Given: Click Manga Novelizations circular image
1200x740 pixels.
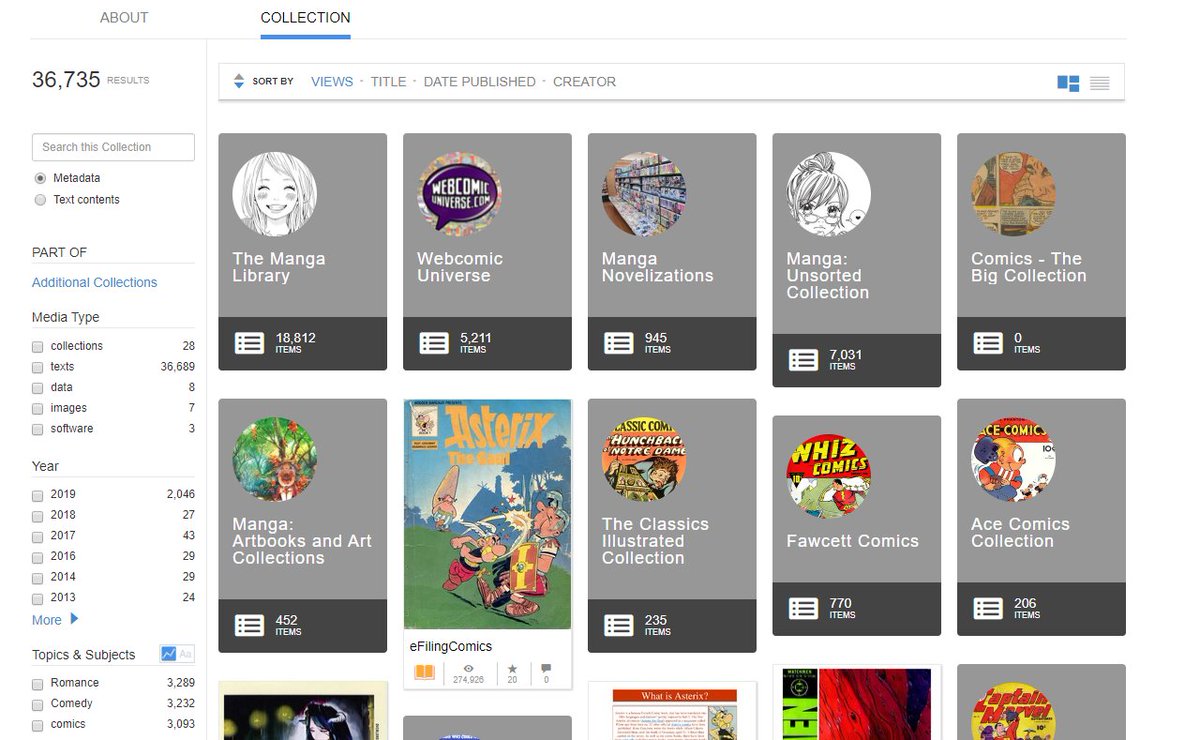Looking at the screenshot, I should click(644, 194).
